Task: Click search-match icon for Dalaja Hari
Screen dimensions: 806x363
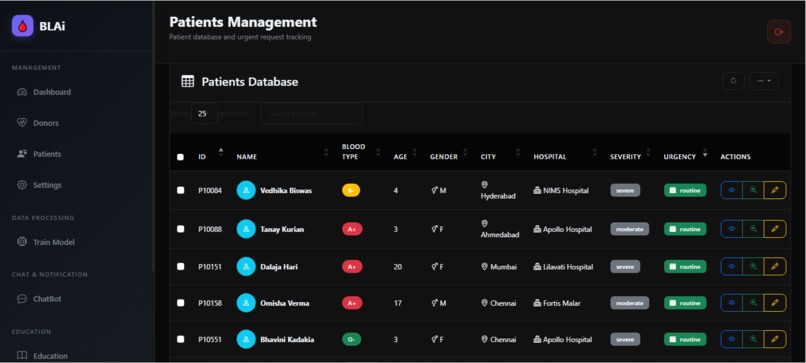Action: [x=753, y=266]
